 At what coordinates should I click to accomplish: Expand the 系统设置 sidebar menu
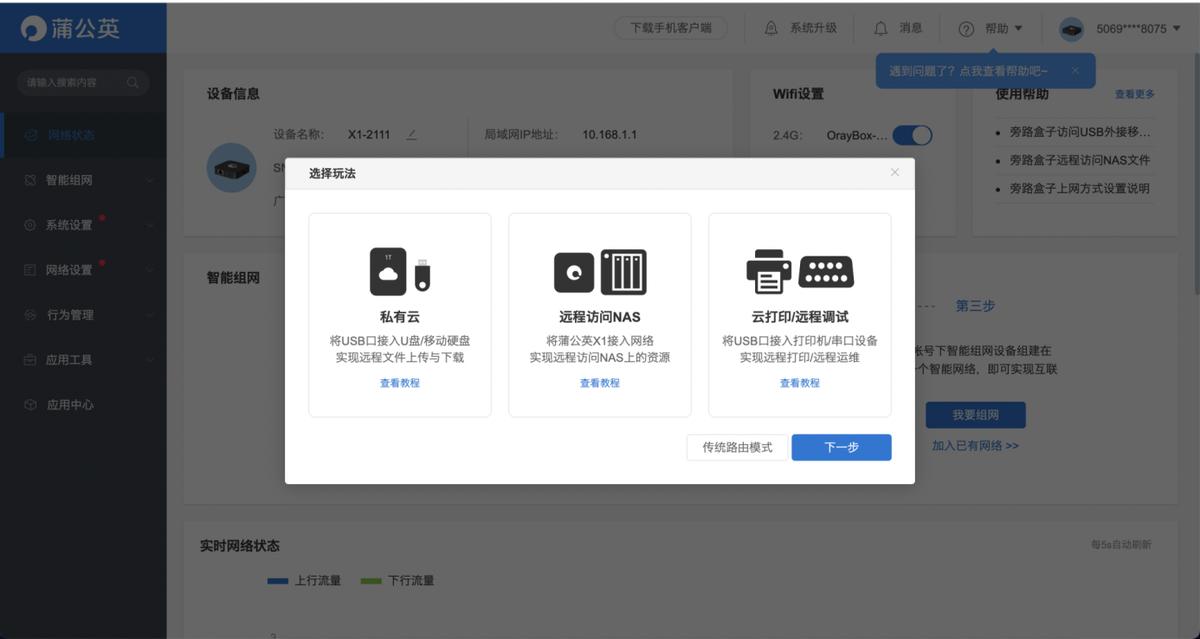[62, 224]
